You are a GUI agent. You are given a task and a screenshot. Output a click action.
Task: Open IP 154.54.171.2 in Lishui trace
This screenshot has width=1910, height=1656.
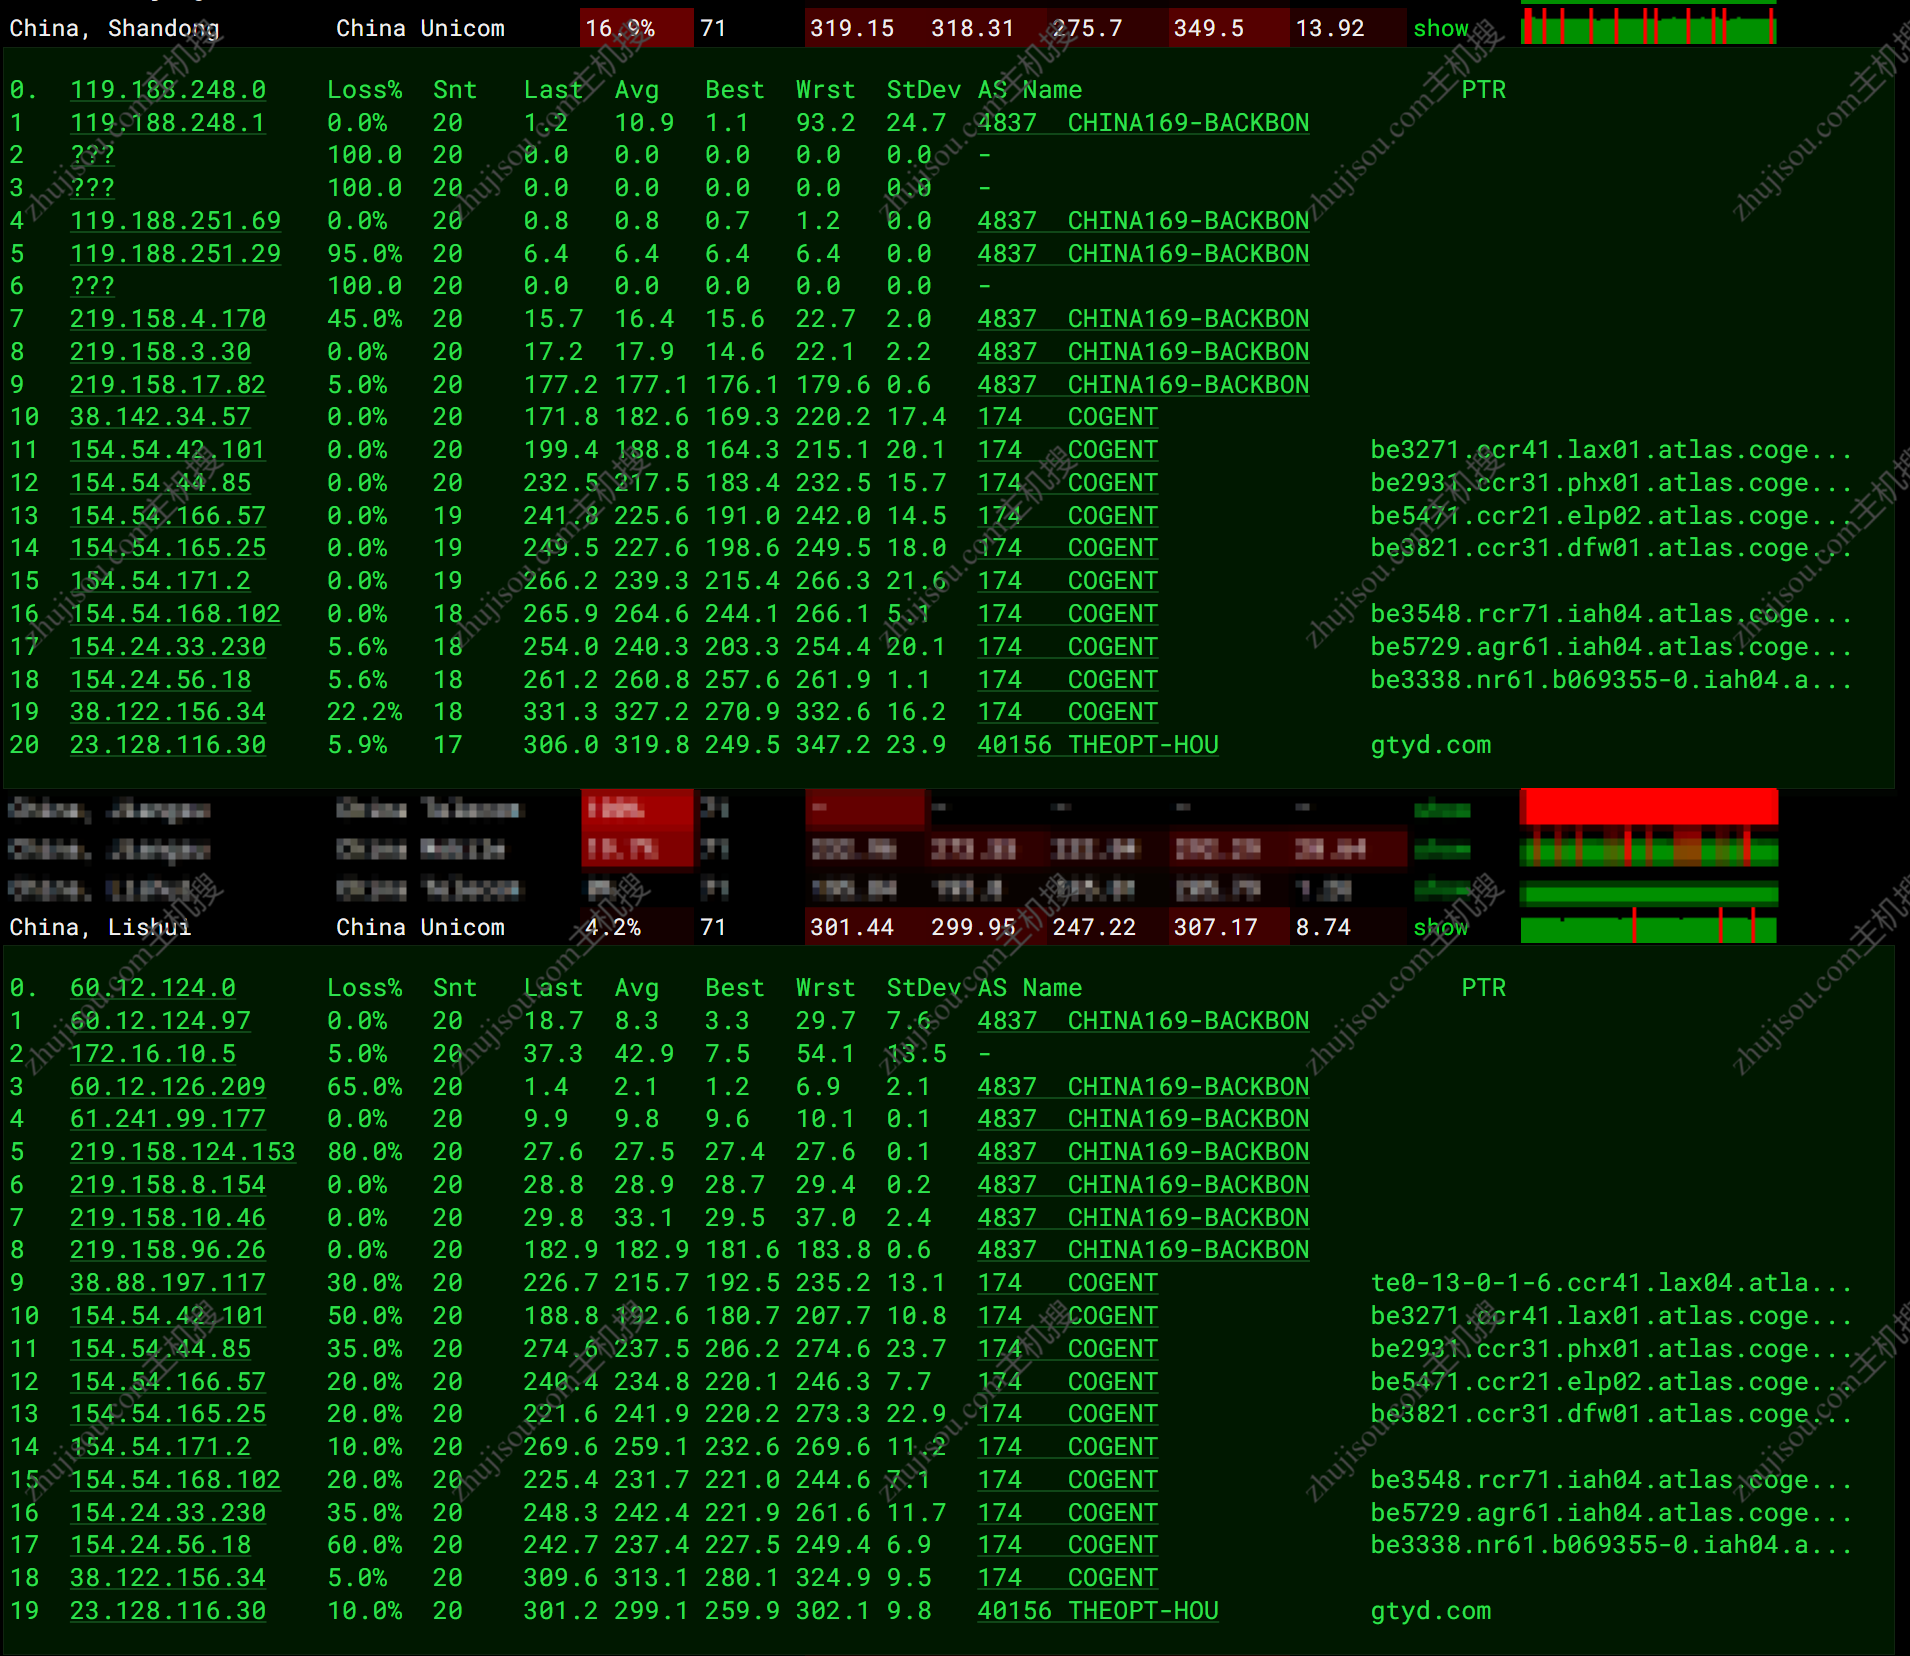pyautogui.click(x=160, y=1447)
